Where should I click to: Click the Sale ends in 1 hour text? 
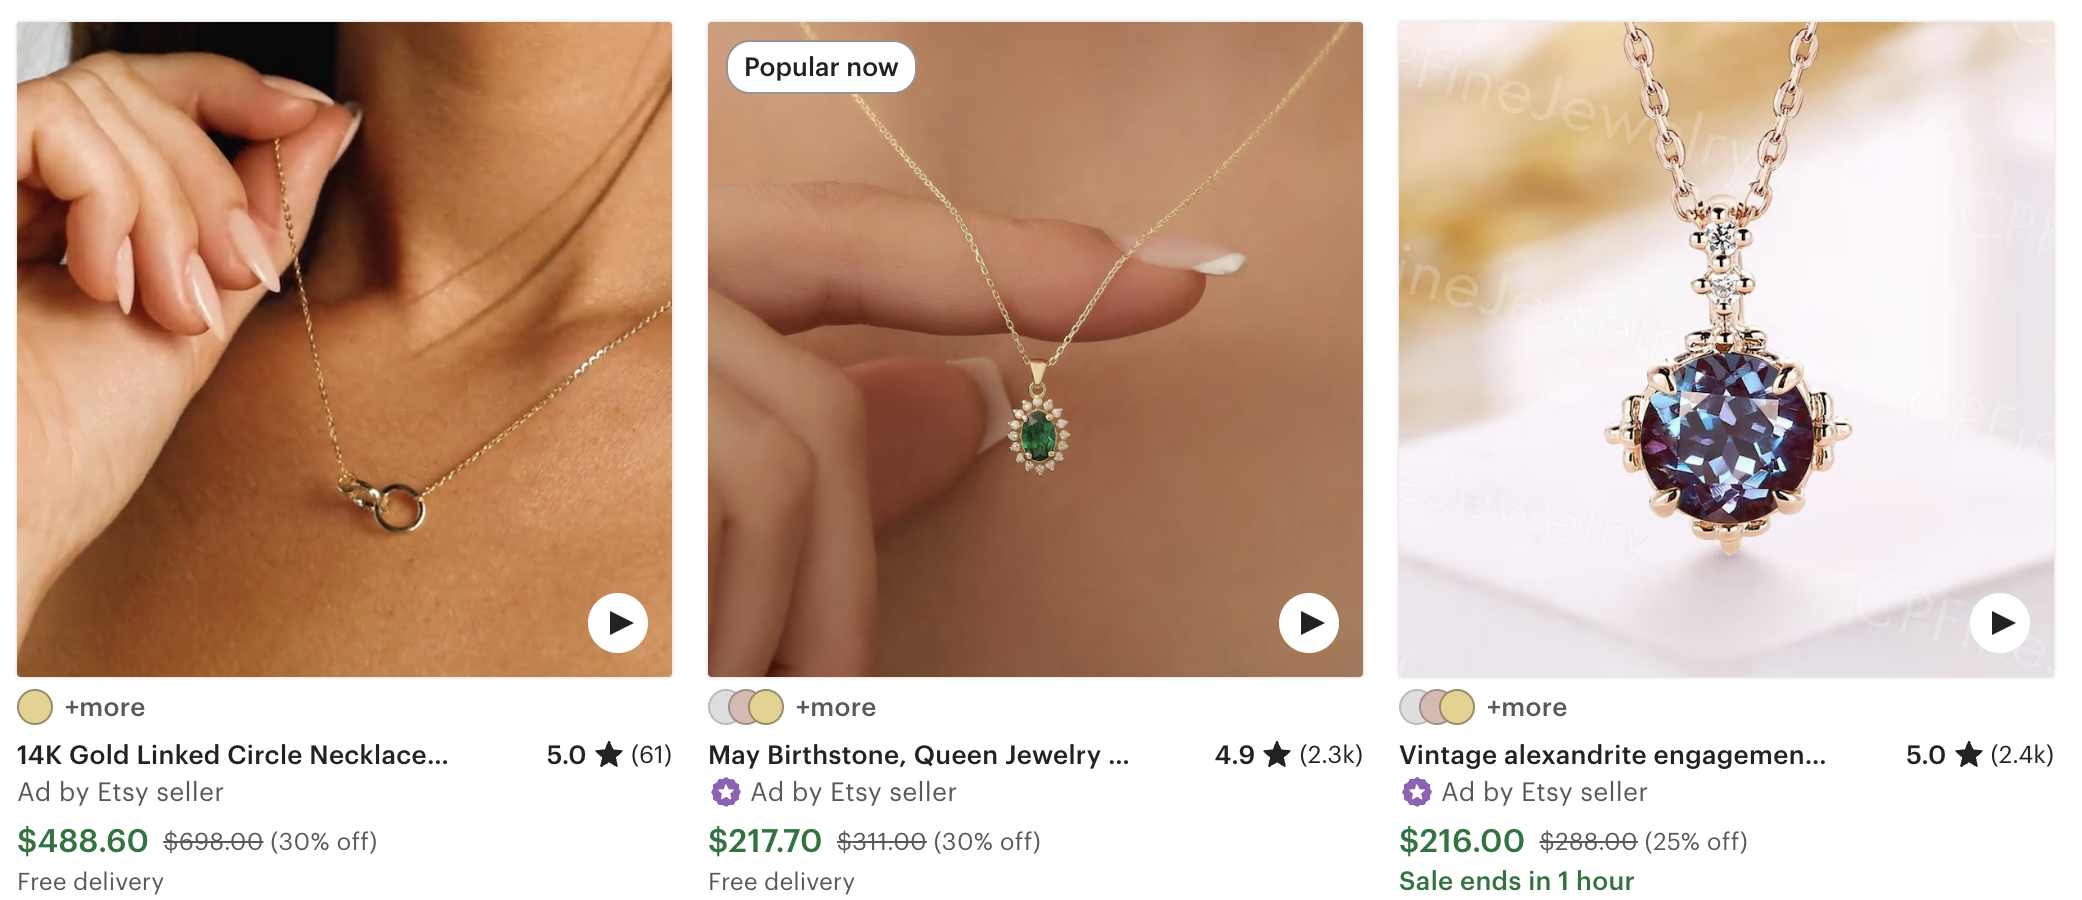tap(1516, 881)
